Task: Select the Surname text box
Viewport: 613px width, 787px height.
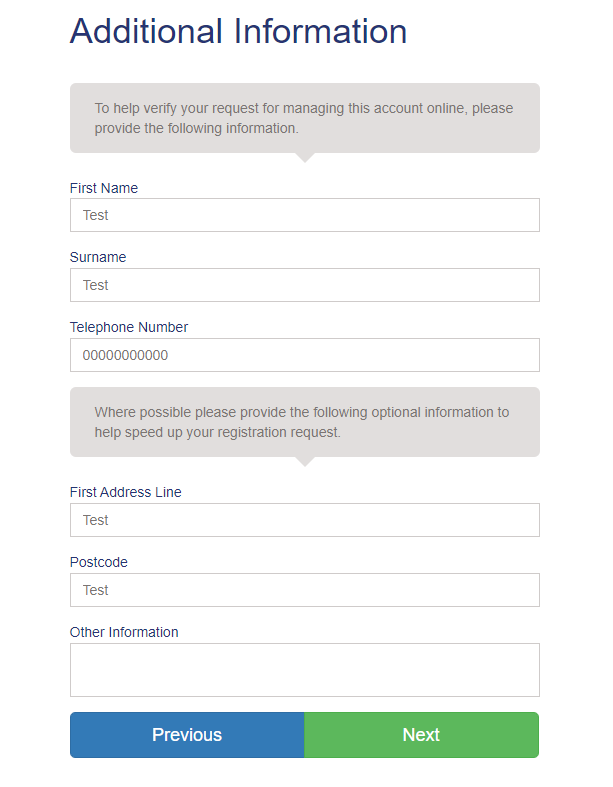Action: (305, 285)
